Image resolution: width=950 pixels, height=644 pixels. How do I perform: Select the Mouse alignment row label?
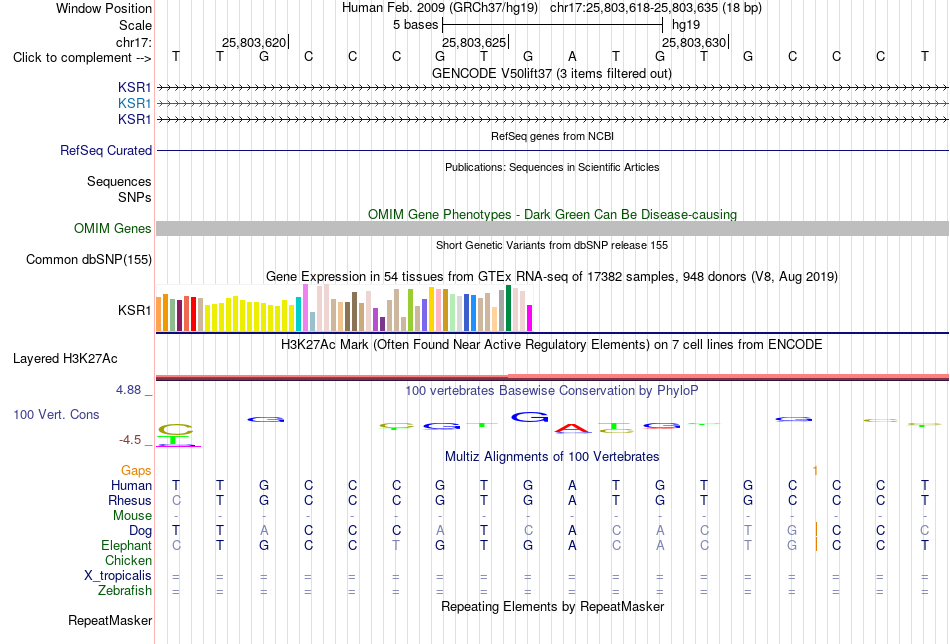click(132, 516)
